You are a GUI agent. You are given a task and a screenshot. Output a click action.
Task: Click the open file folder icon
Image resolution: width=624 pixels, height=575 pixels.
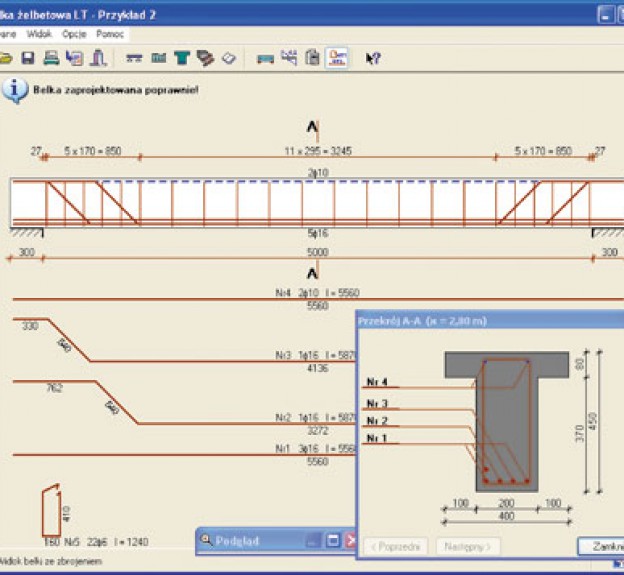coord(6,58)
